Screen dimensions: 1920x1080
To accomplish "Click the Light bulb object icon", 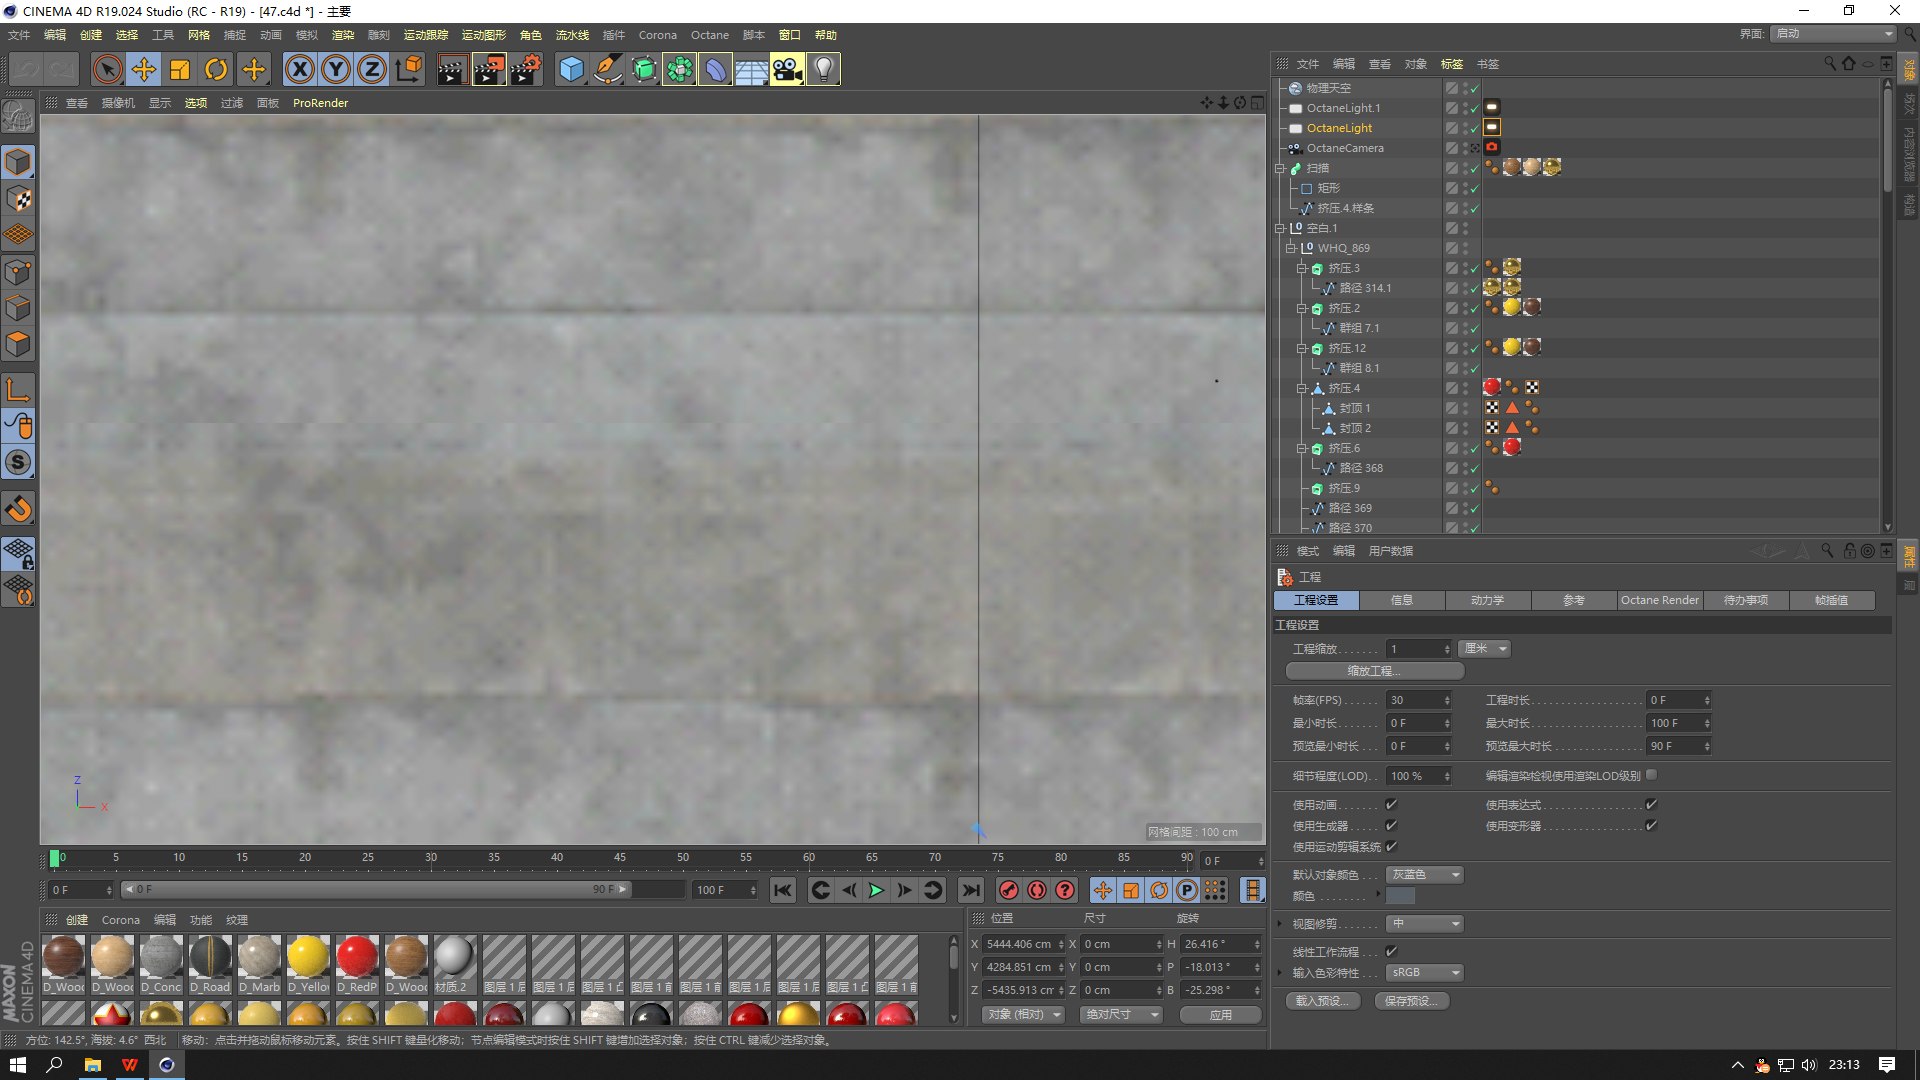I will (x=823, y=69).
